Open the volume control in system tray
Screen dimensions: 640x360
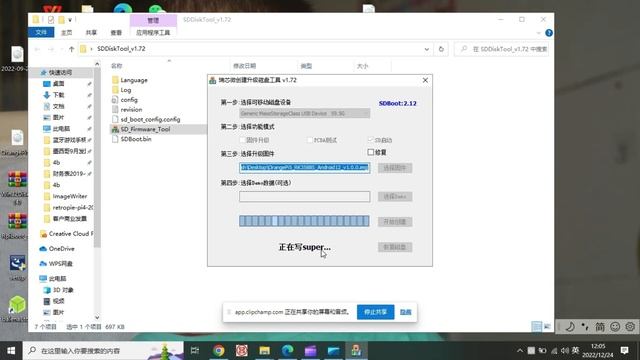(564, 351)
